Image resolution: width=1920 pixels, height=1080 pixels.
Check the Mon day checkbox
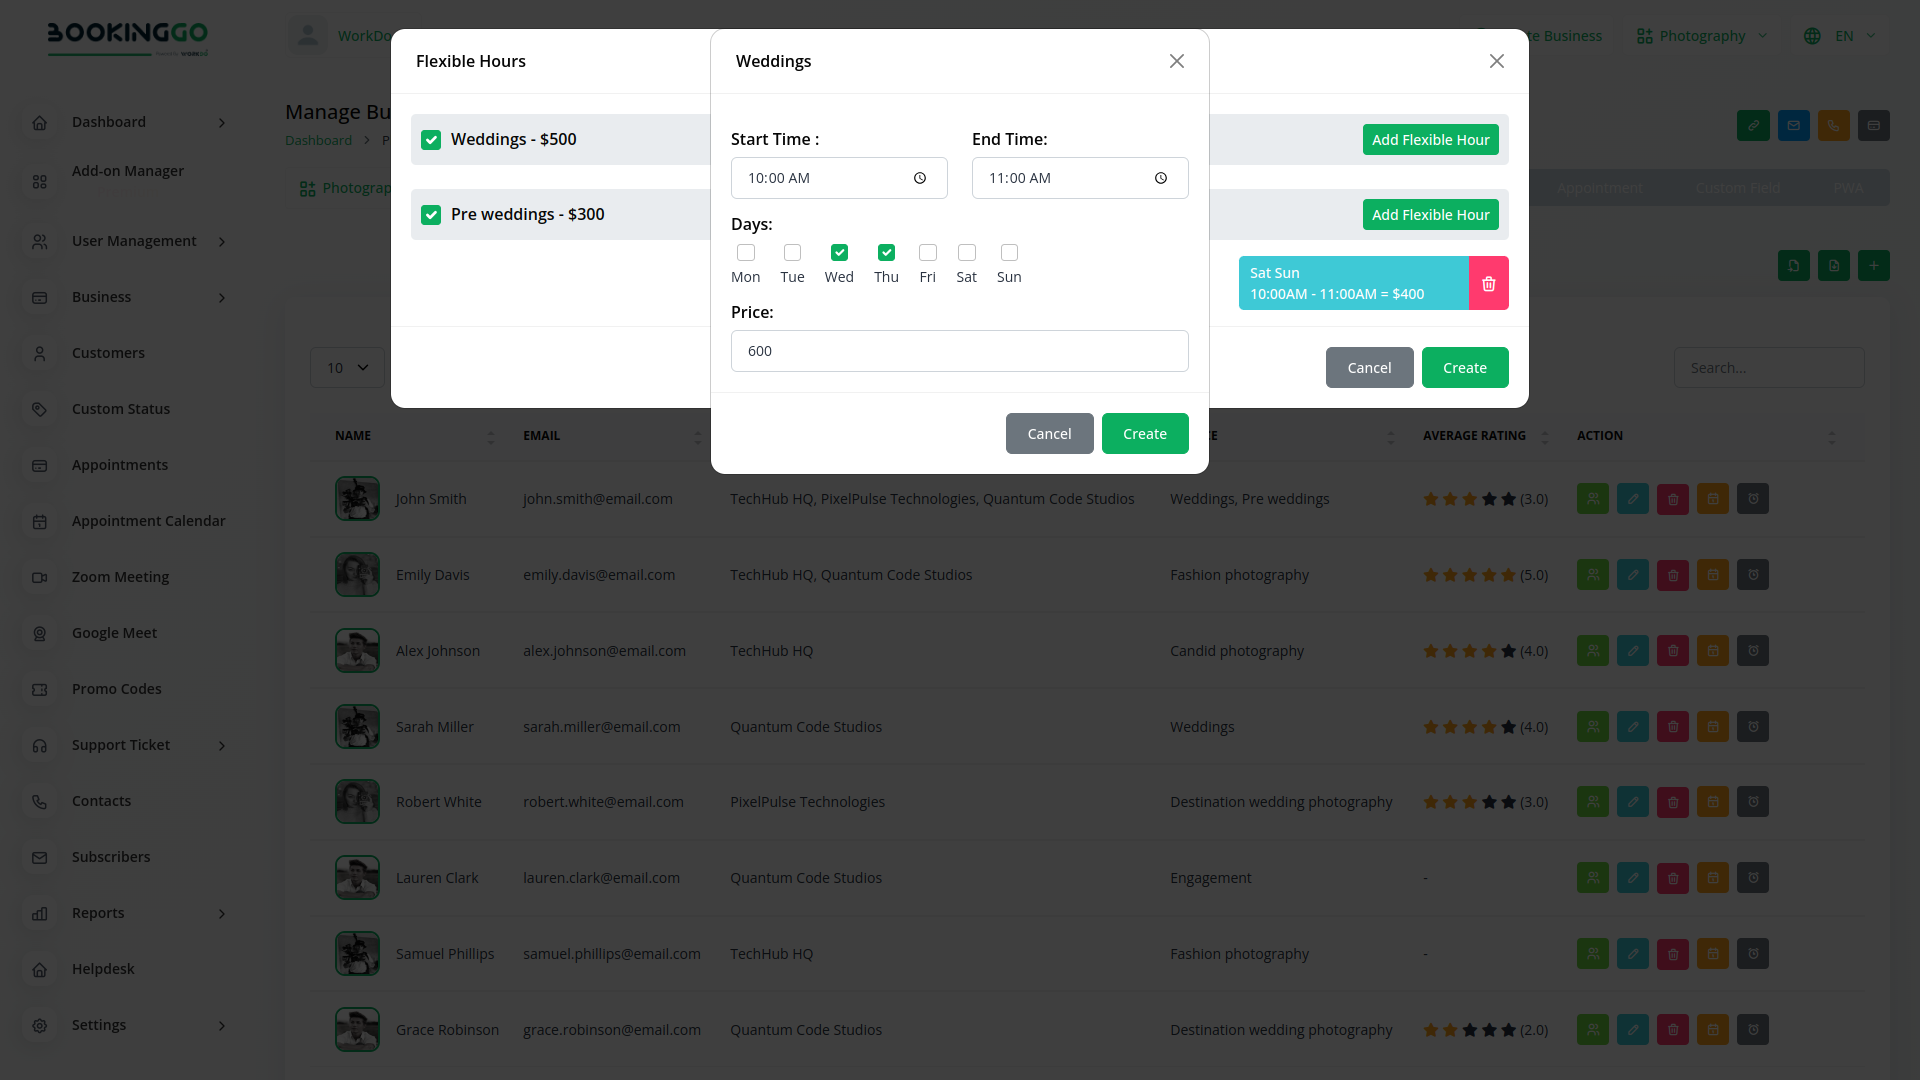coord(745,253)
